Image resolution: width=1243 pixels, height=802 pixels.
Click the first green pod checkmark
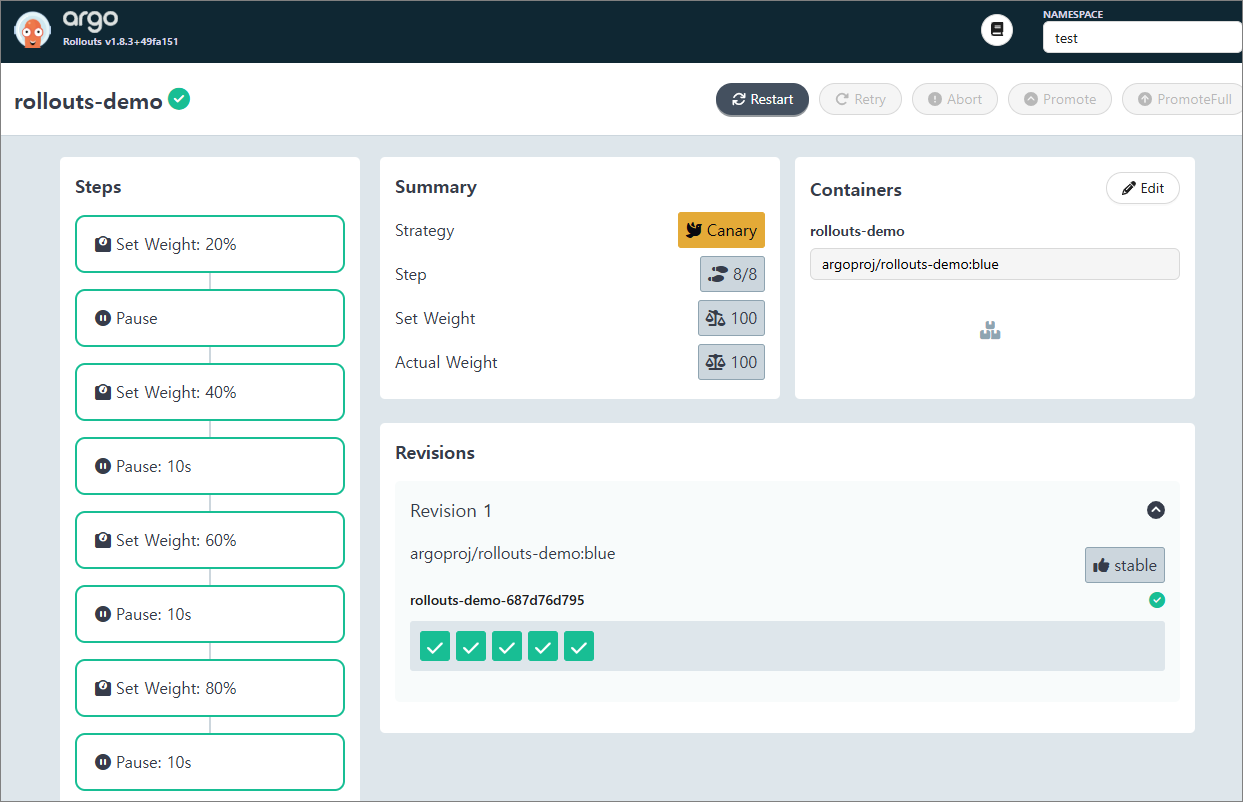tap(435, 647)
